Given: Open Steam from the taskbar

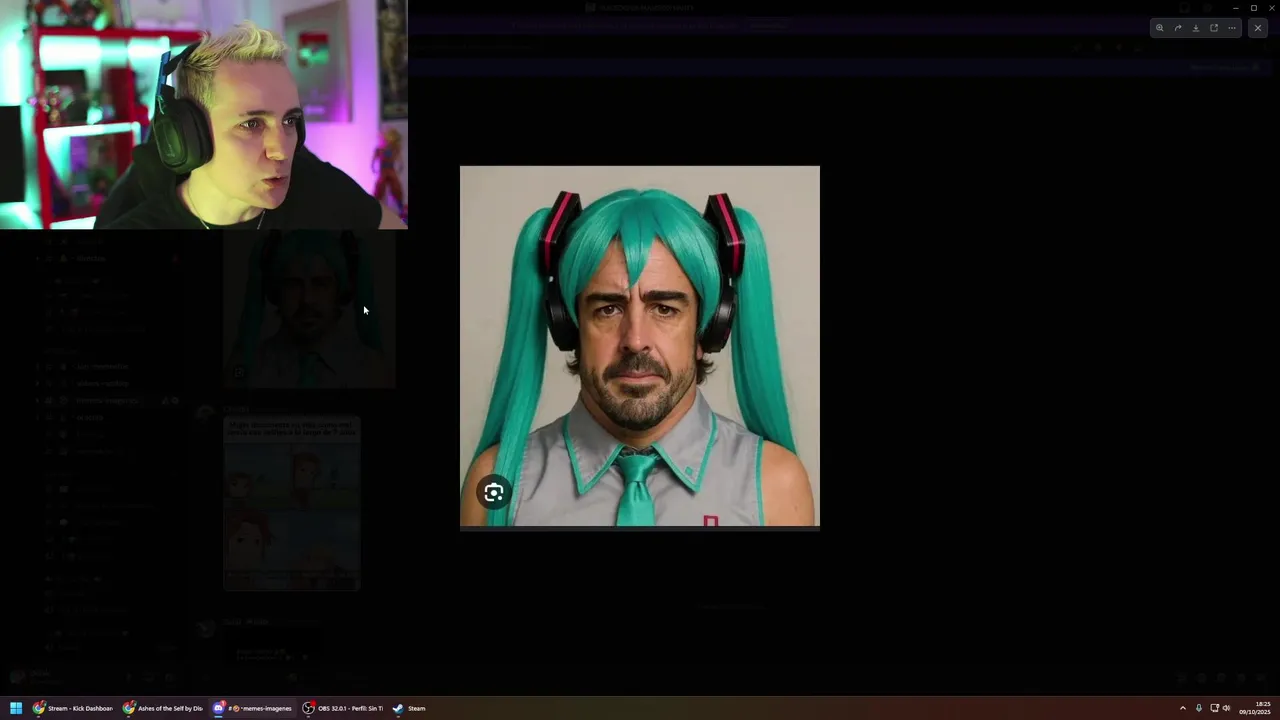Looking at the screenshot, I should pos(409,708).
